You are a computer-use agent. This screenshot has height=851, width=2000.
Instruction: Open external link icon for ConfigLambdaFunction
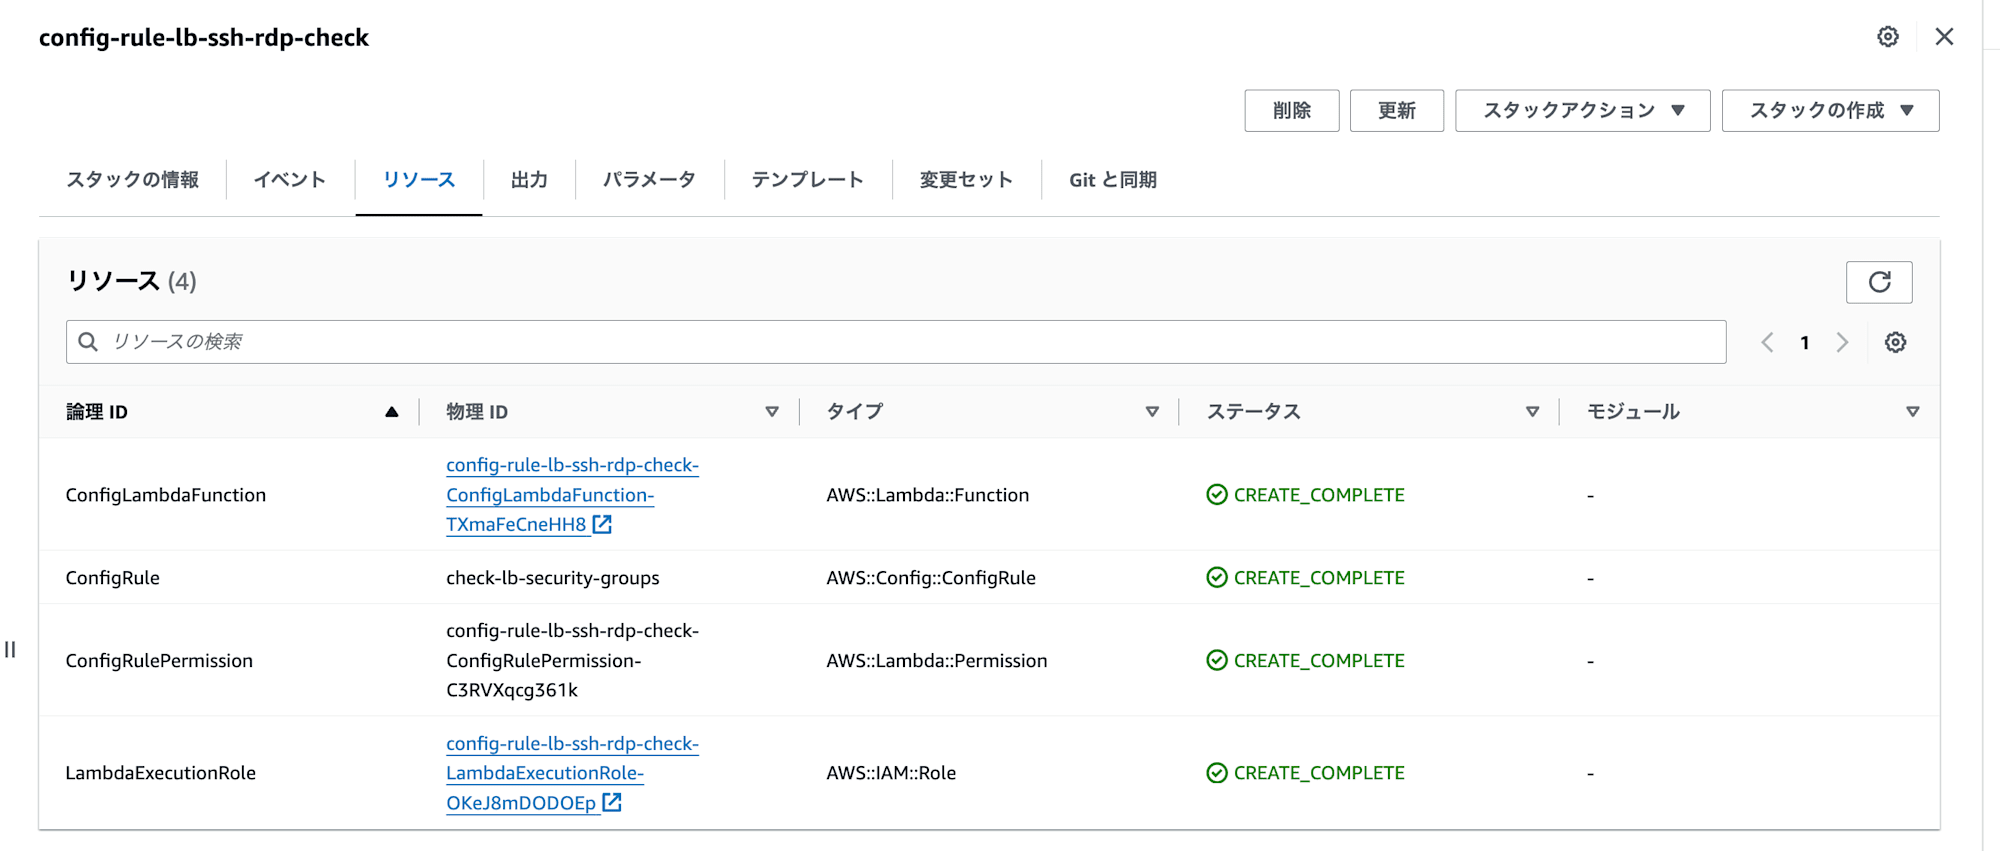click(x=602, y=524)
